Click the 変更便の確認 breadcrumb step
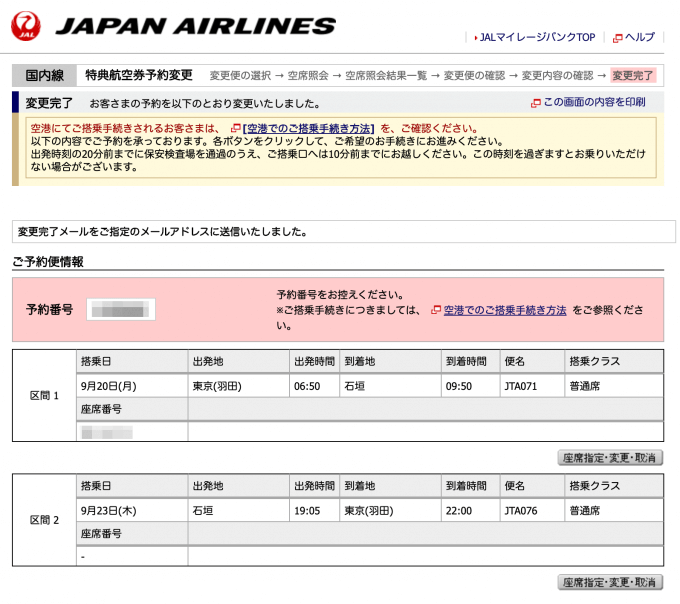 tap(474, 76)
